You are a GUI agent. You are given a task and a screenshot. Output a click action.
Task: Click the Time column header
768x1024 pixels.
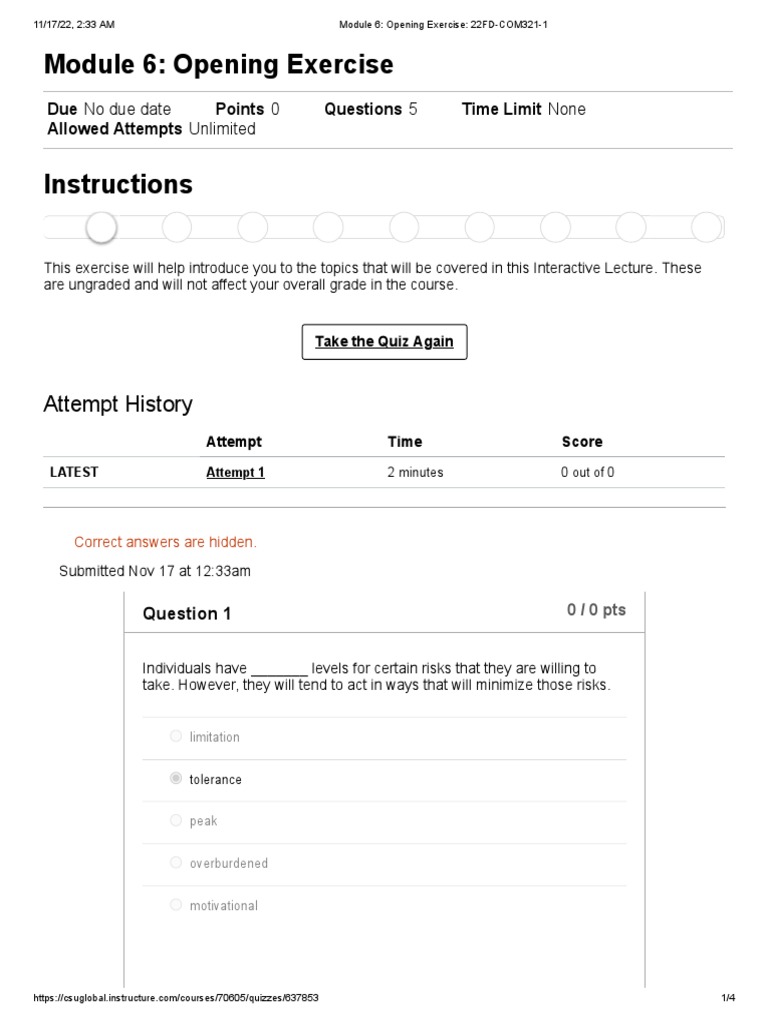point(405,441)
